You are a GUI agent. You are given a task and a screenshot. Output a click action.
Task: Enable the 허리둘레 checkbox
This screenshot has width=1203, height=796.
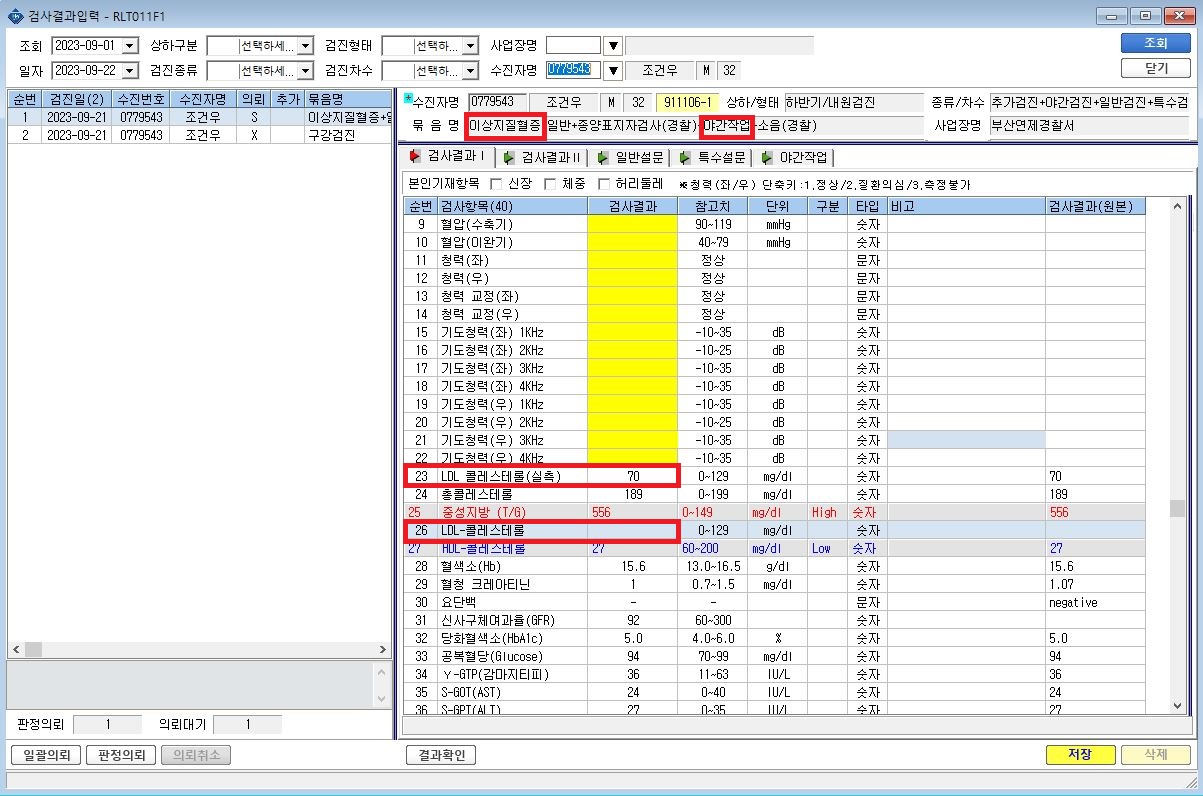click(x=604, y=184)
